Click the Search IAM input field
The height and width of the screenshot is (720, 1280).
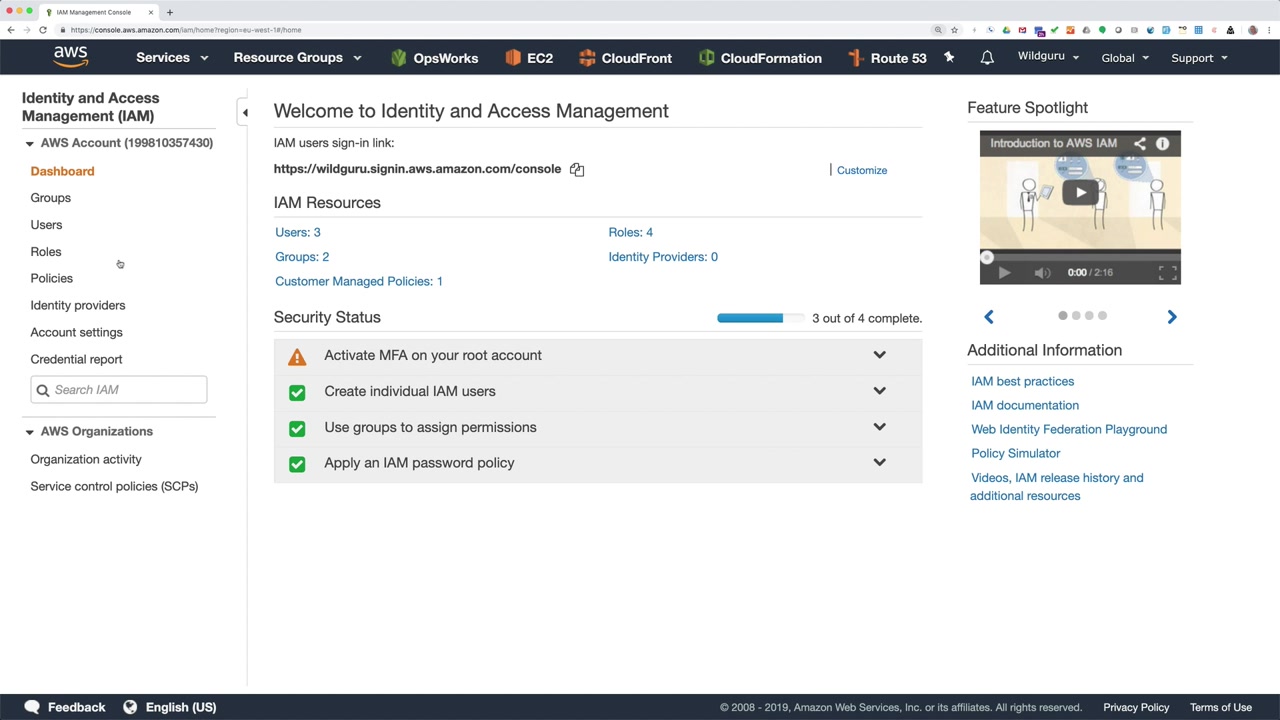(127, 390)
